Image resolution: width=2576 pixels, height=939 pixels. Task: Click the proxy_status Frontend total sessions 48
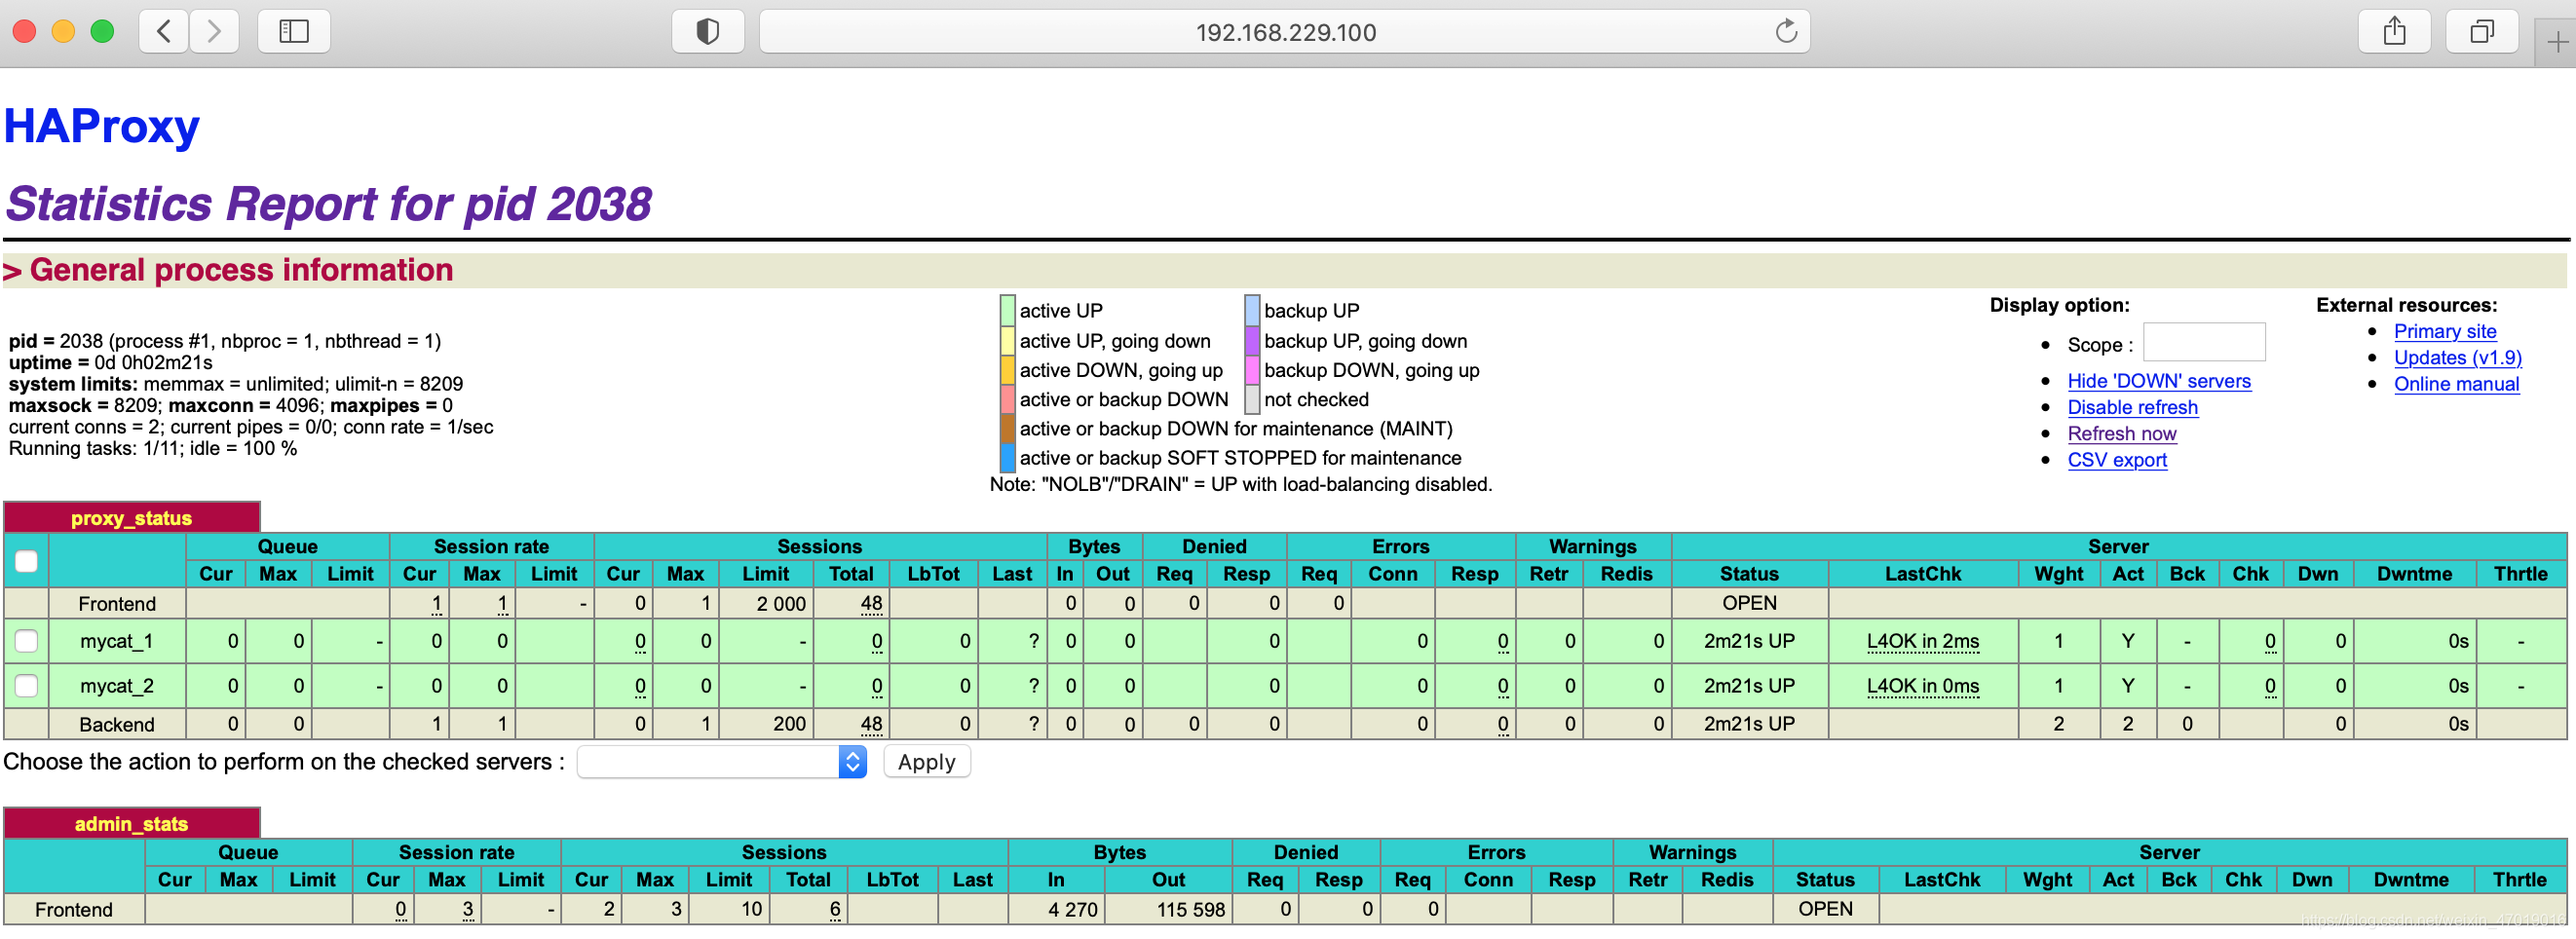[x=871, y=603]
